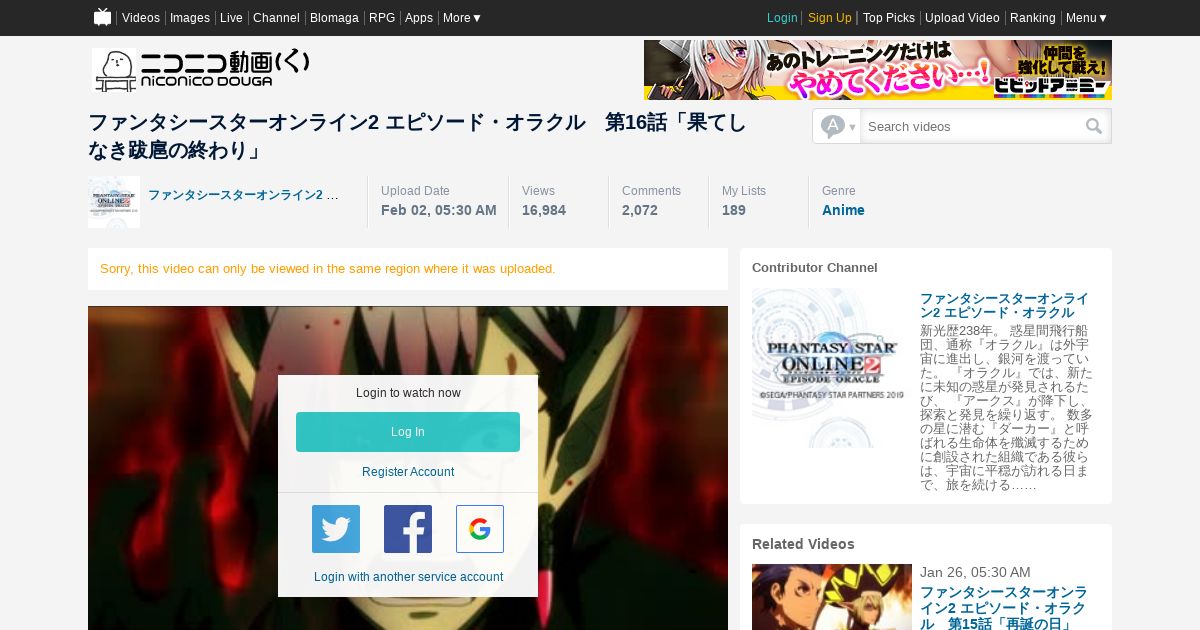Image resolution: width=1200 pixels, height=630 pixels.
Task: Click the teal Log In button
Action: pos(408,432)
